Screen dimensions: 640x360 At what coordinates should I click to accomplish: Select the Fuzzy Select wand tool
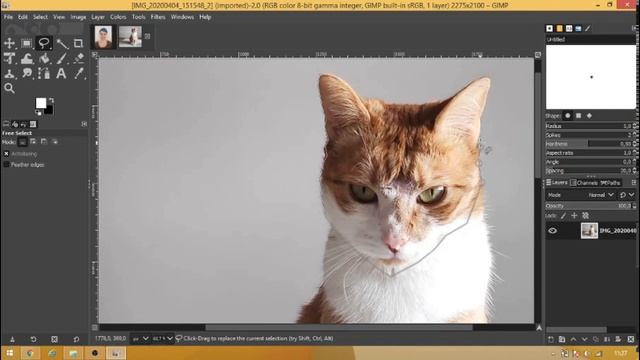(x=62, y=43)
